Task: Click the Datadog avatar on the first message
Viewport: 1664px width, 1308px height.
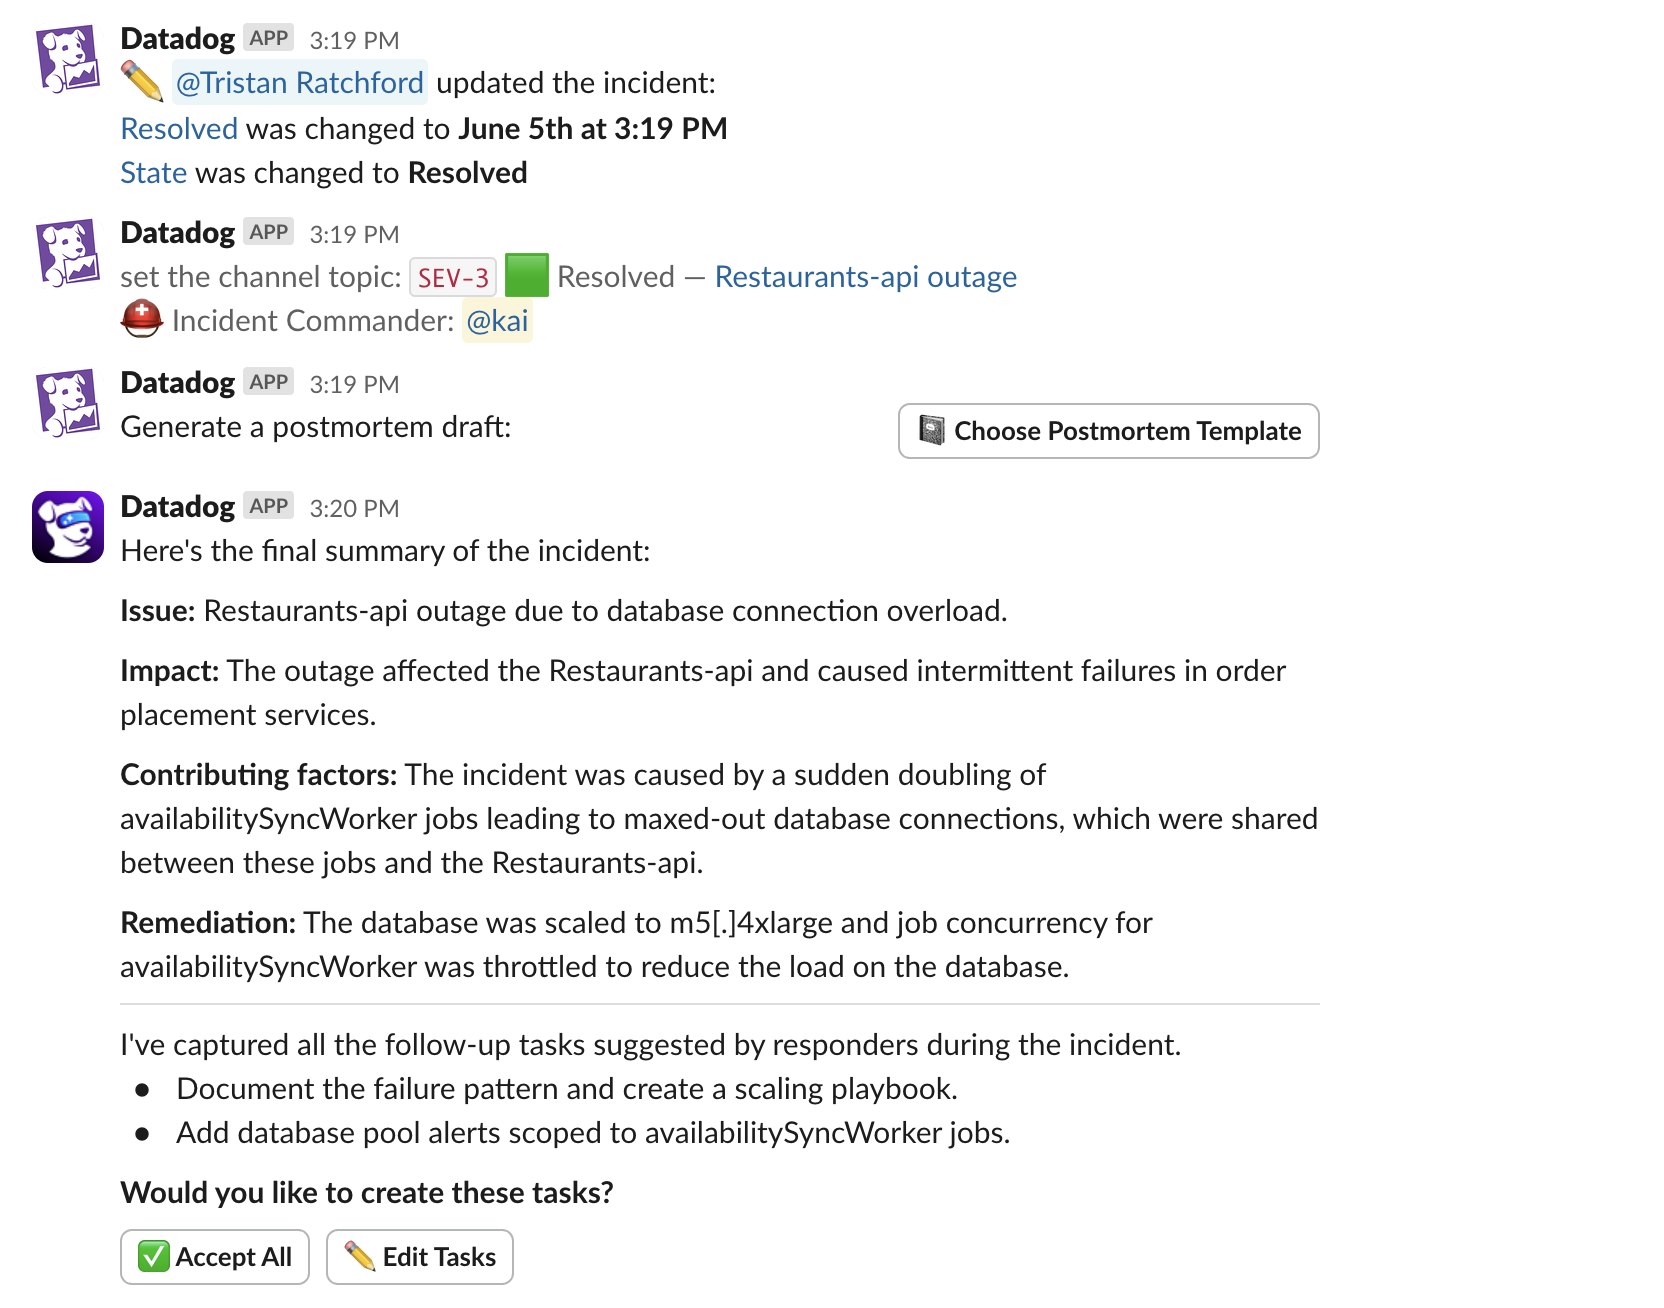Action: [x=68, y=59]
